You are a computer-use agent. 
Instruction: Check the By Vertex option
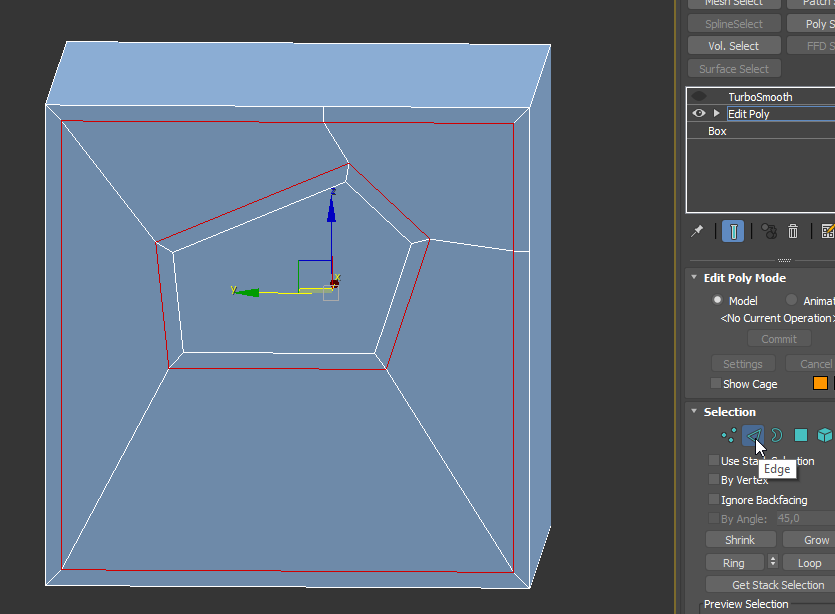pyautogui.click(x=715, y=480)
